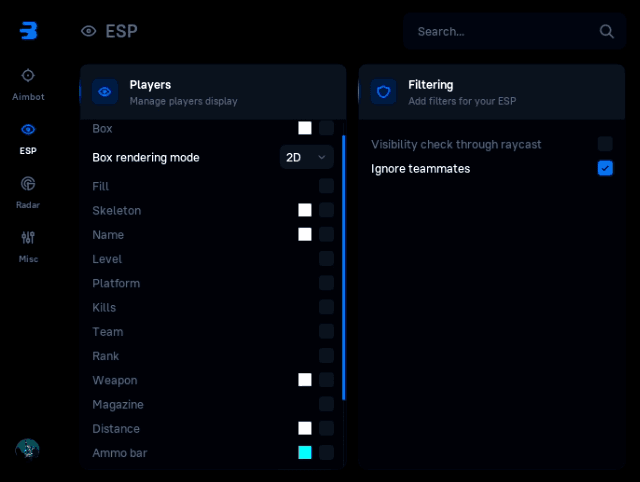640x482 pixels.
Task: Click the app logo icon in the sidebar
Action: pyautogui.click(x=28, y=30)
